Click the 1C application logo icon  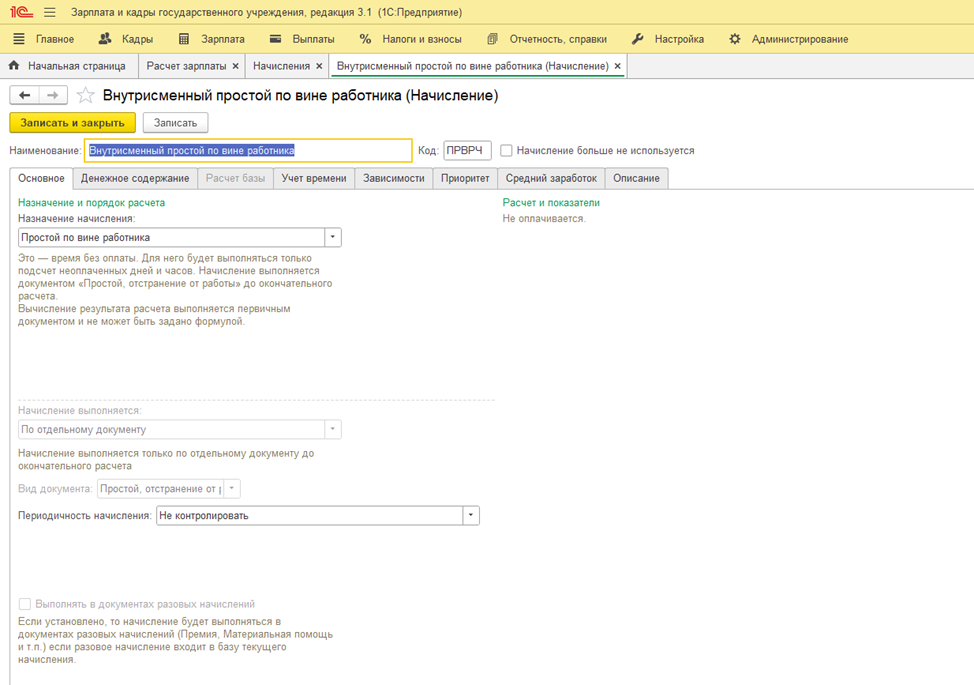tap(22, 12)
